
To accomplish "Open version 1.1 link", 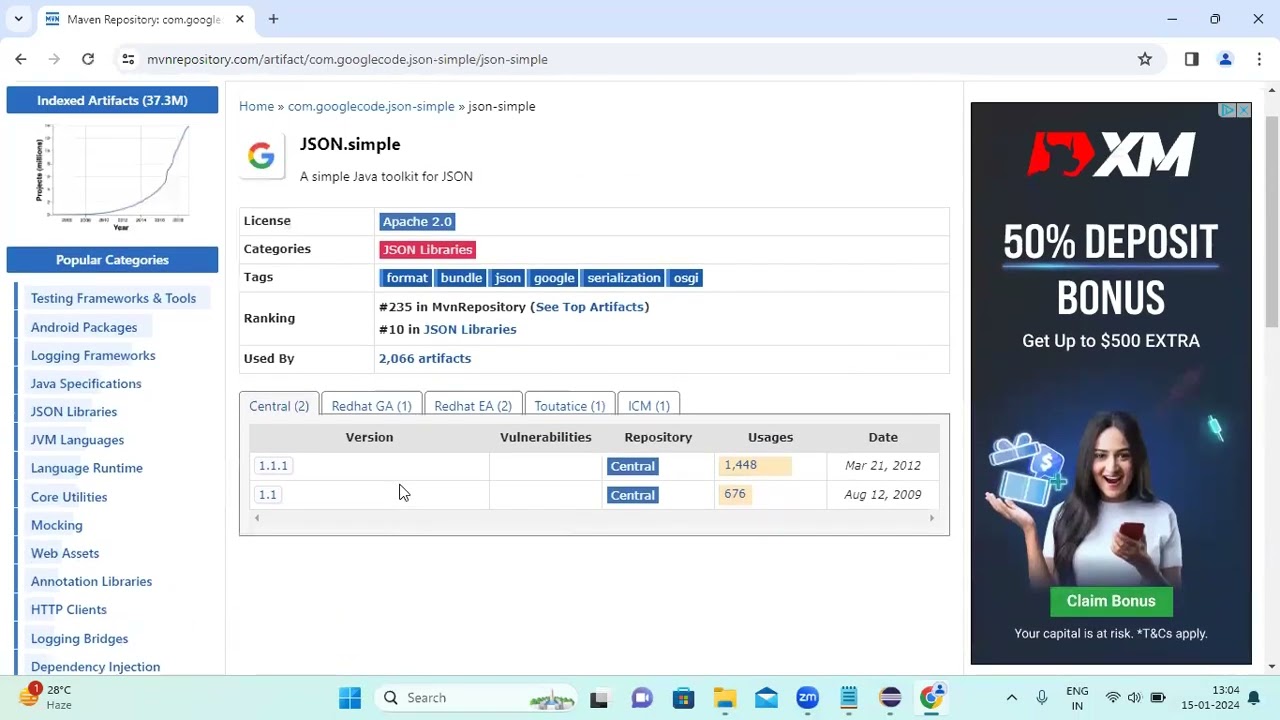I will (x=267, y=495).
